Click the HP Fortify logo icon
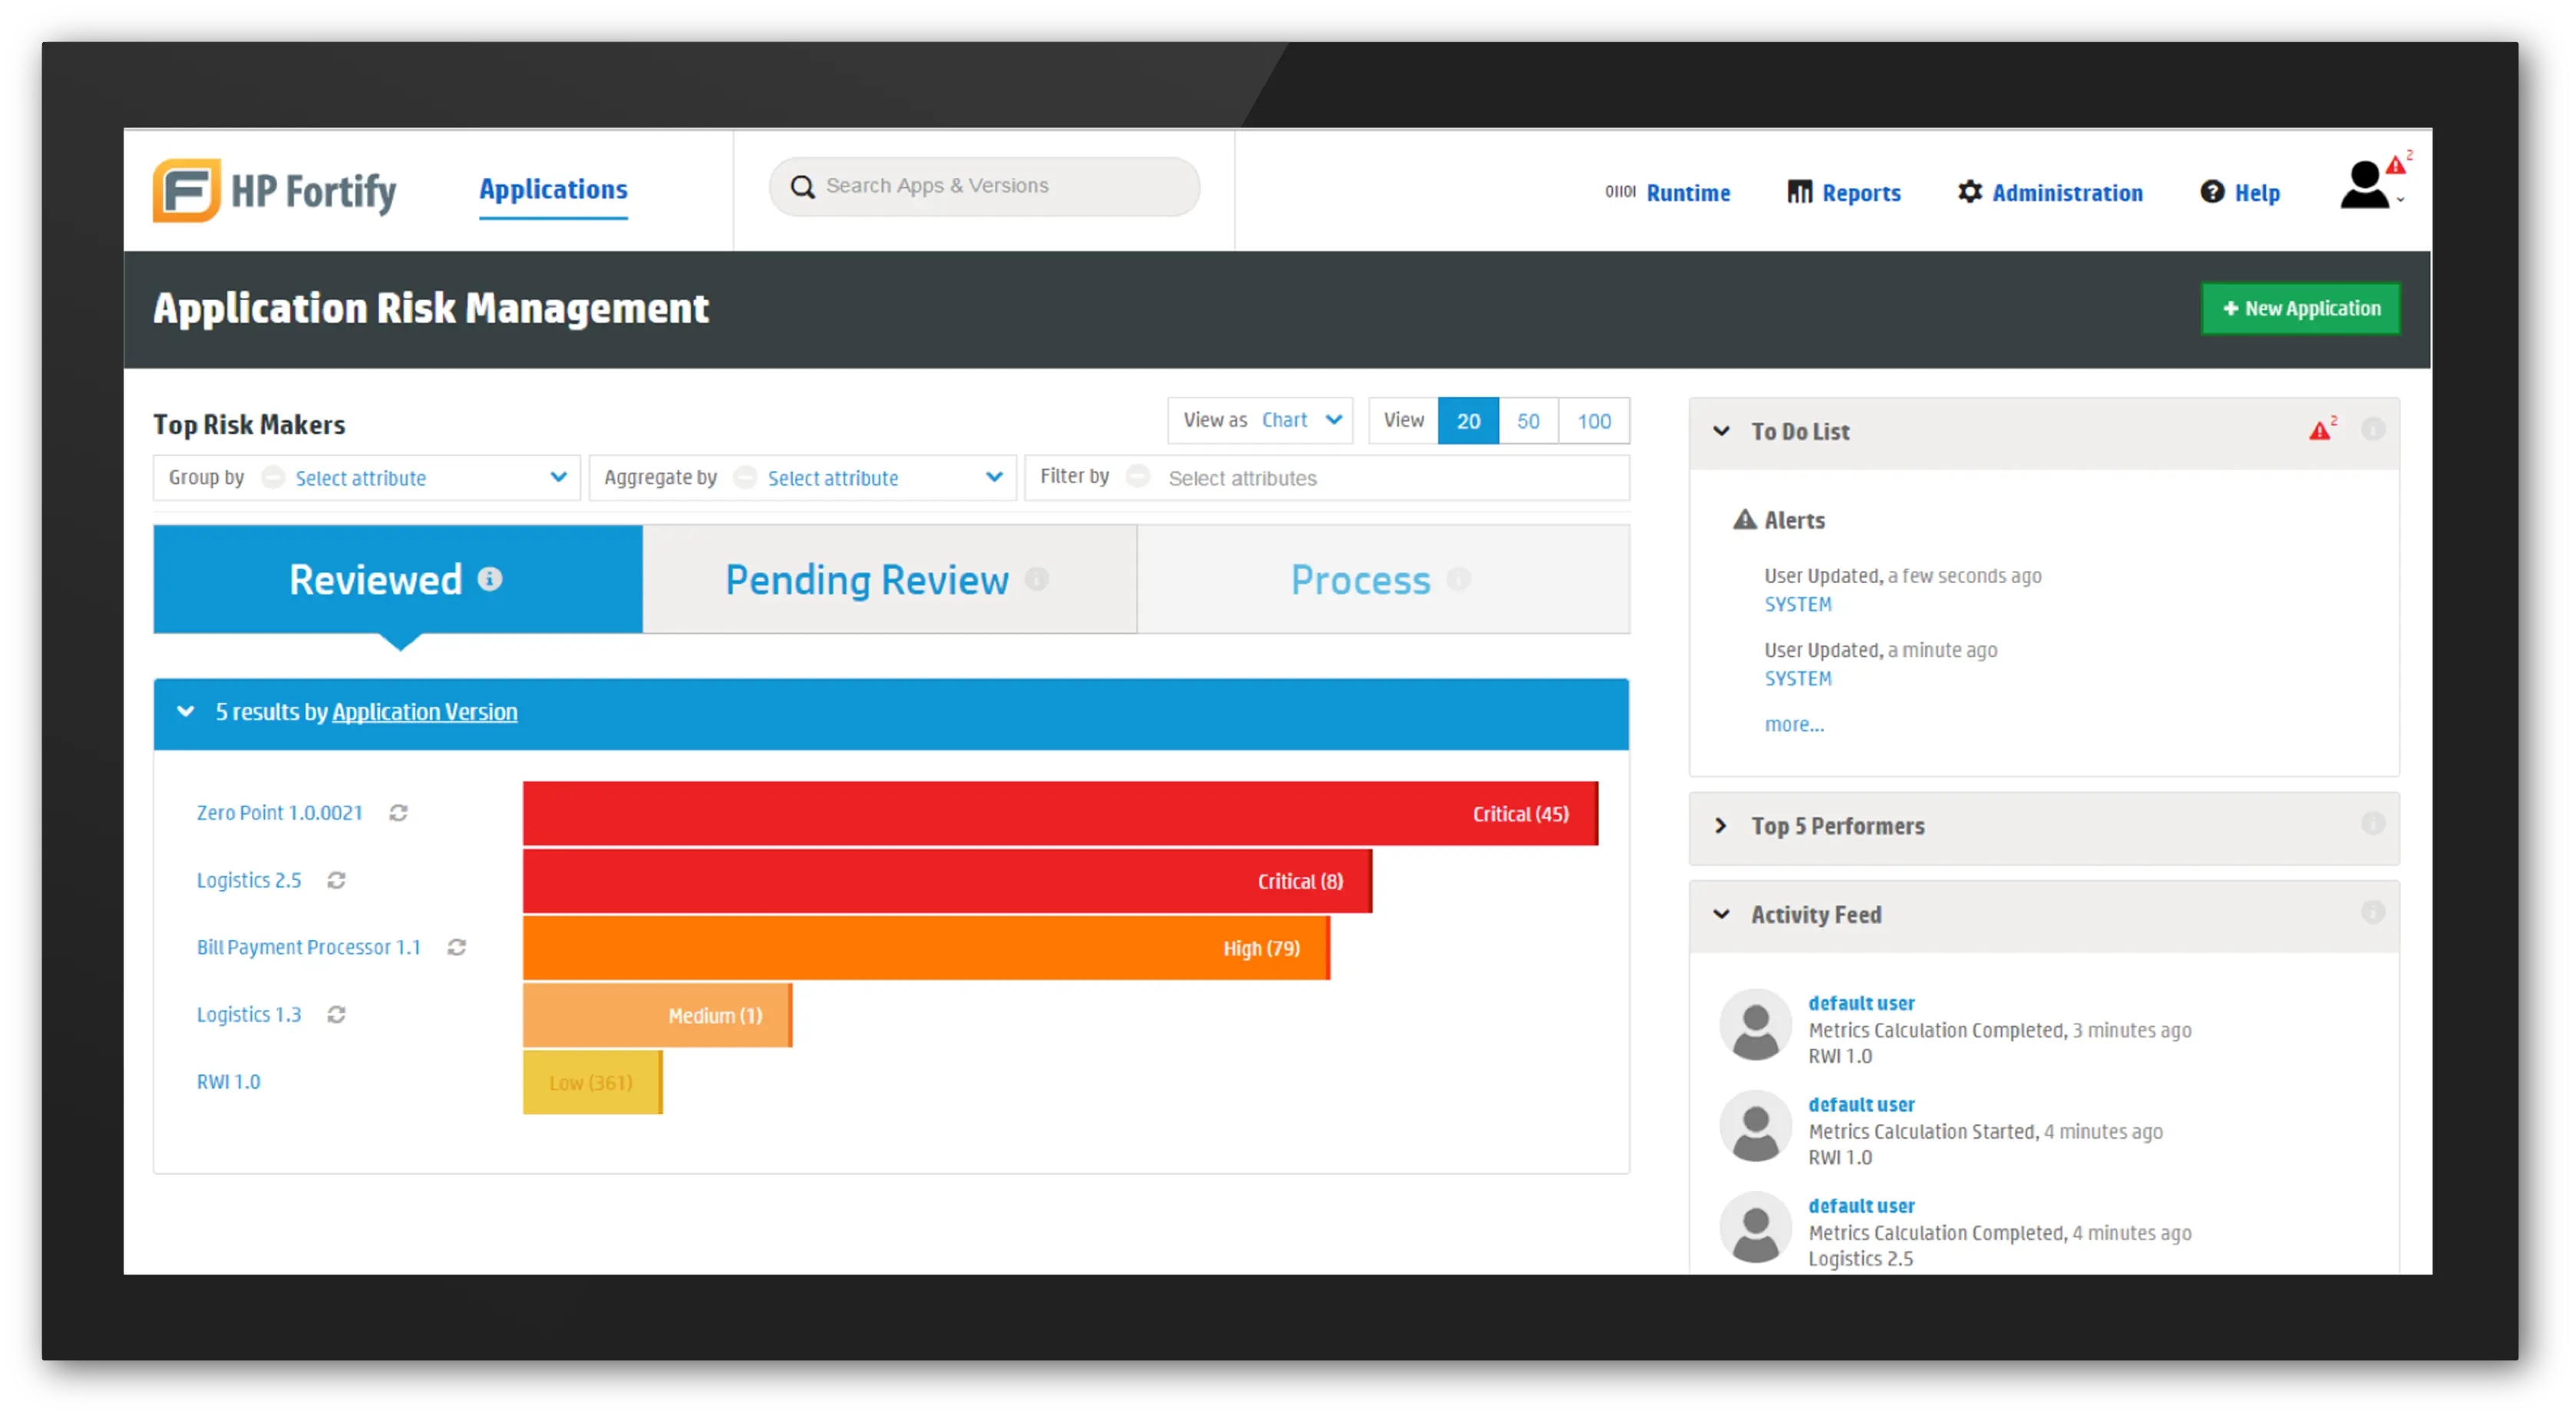The height and width of the screenshot is (1418, 2576). pyautogui.click(x=186, y=190)
